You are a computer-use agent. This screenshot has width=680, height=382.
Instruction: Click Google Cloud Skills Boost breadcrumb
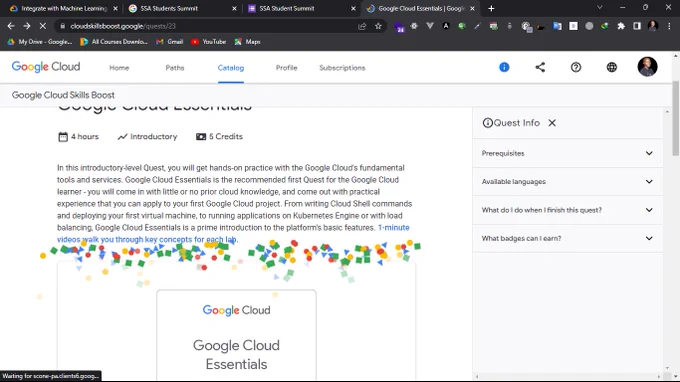tap(63, 95)
